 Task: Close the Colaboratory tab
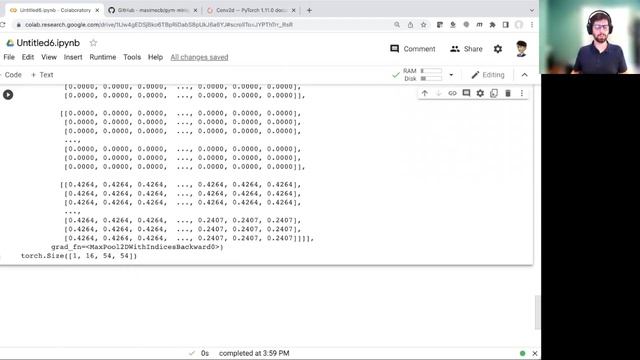[x=97, y=10]
